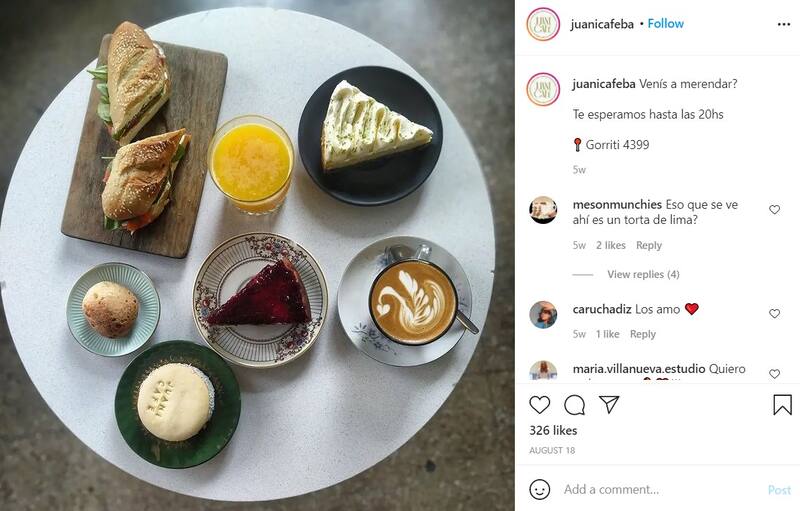The width and height of the screenshot is (800, 511).
Task: Follow the juanicafeba account
Action: click(x=665, y=23)
